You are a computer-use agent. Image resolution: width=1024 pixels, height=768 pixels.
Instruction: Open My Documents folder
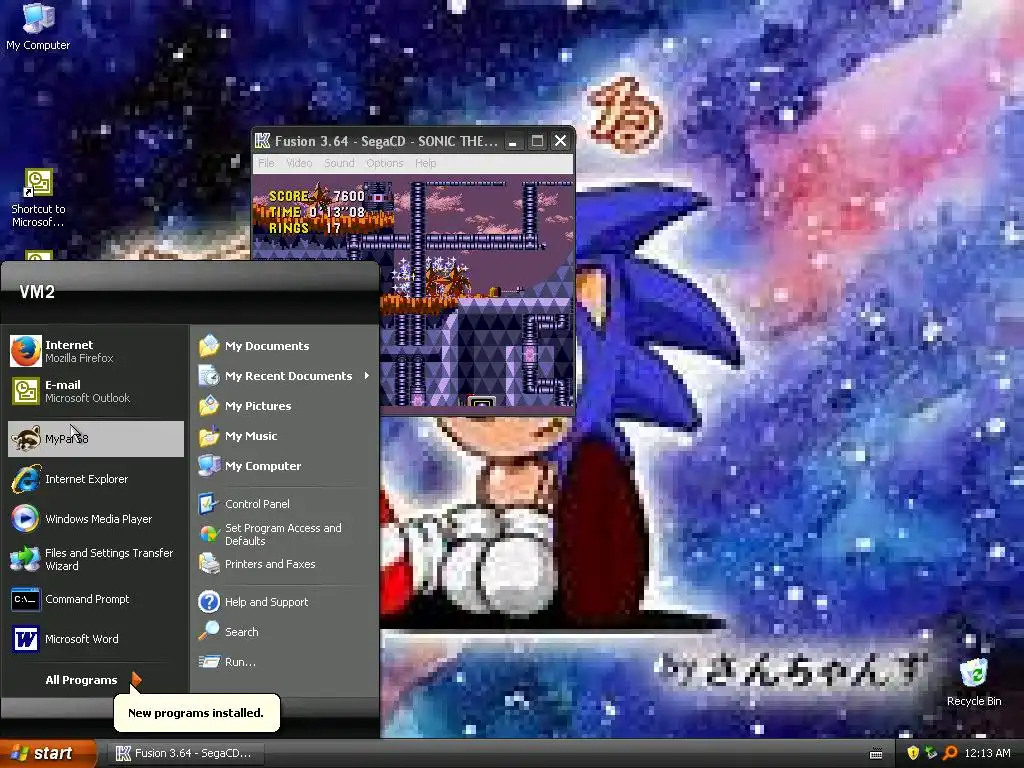tap(285, 345)
